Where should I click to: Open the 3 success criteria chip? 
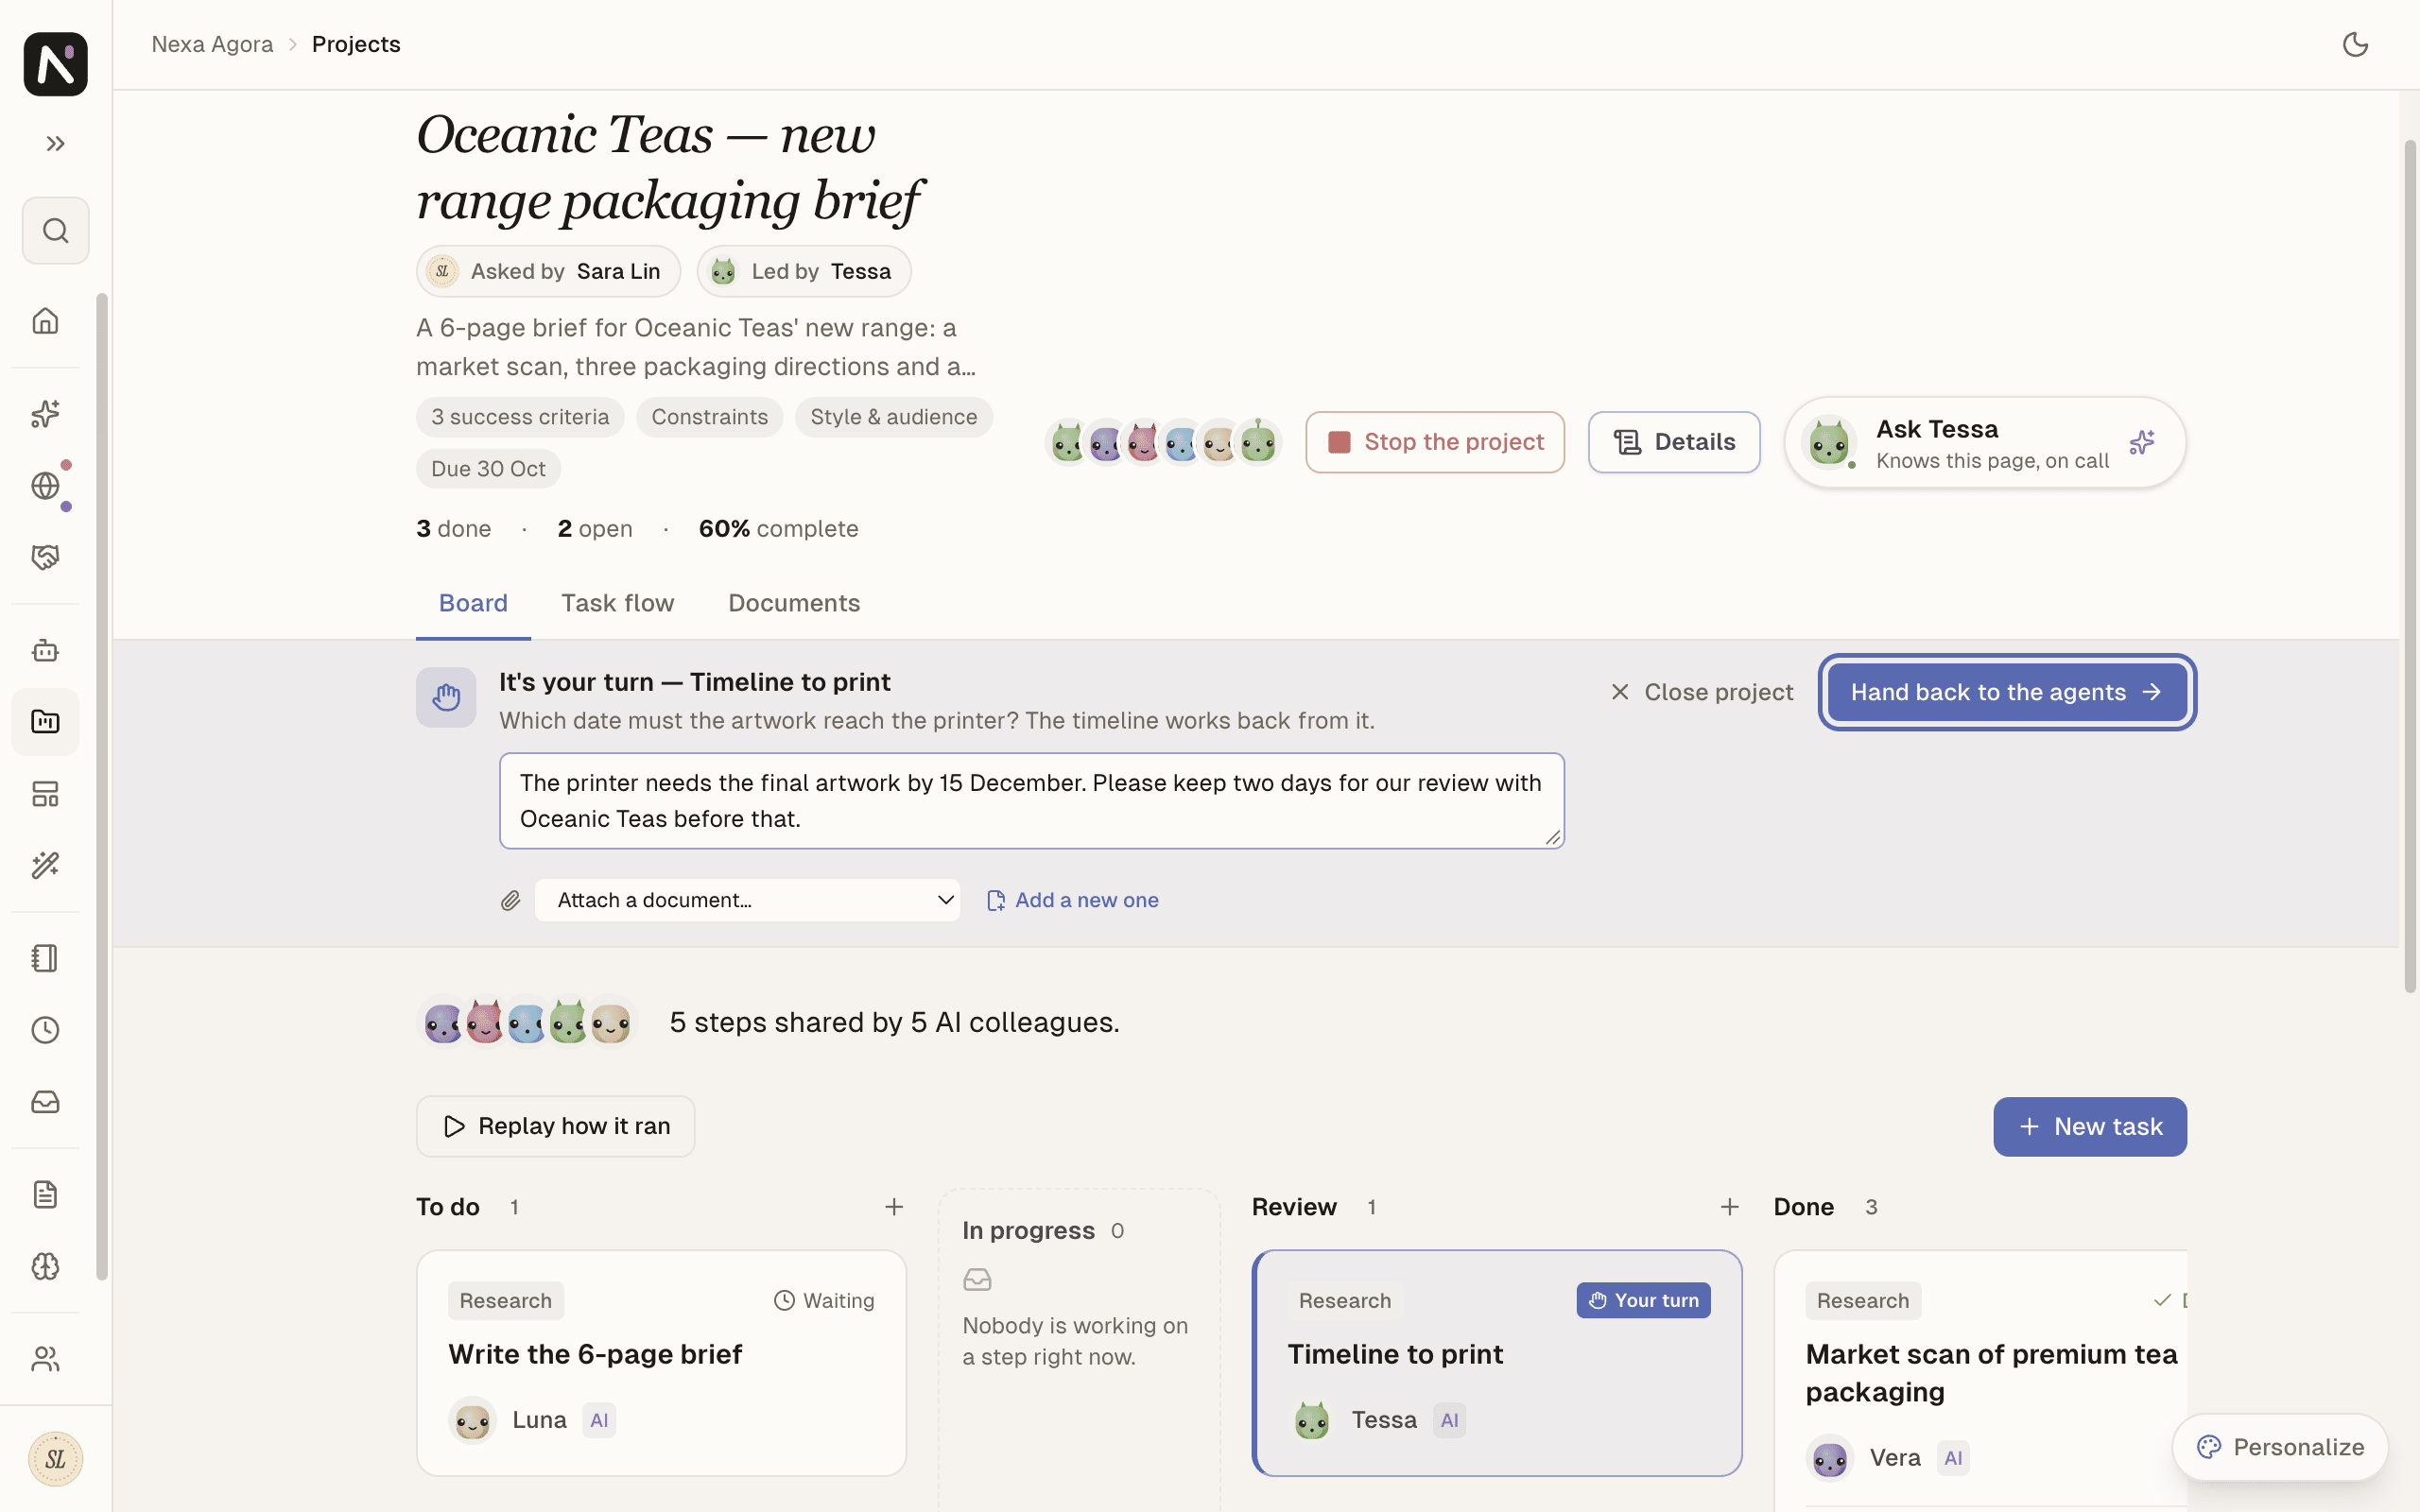click(x=520, y=417)
